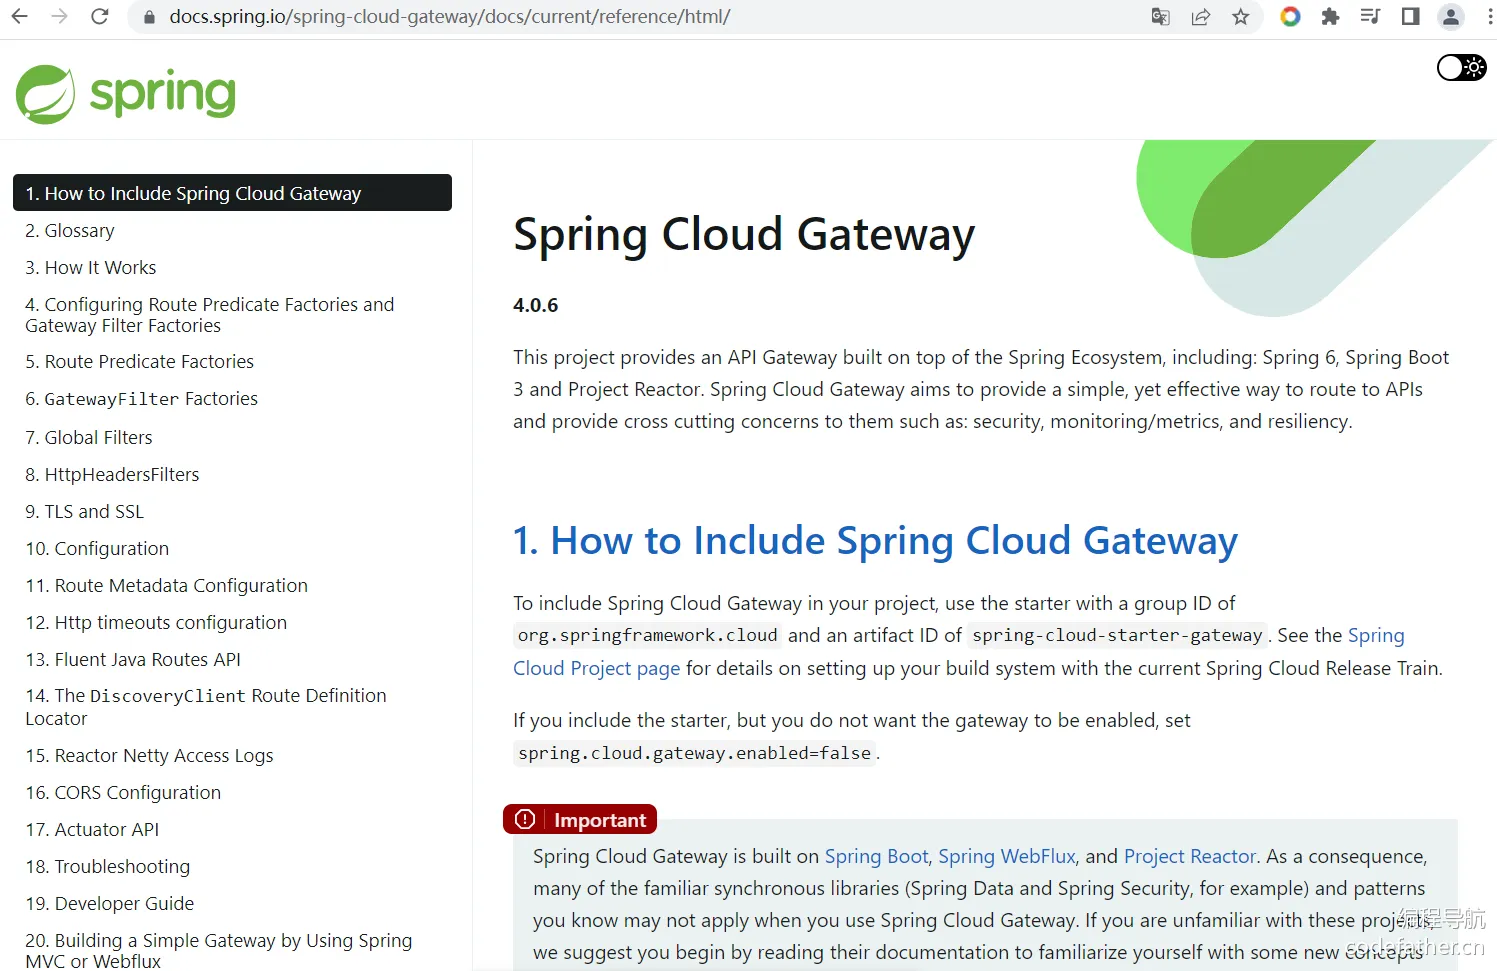
Task: Click the red 'Important' admonition label
Action: click(580, 820)
